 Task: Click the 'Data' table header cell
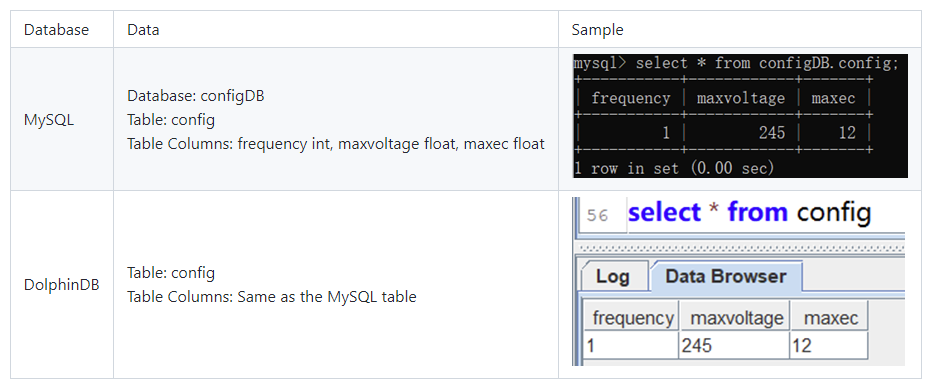pyautogui.click(x=336, y=29)
